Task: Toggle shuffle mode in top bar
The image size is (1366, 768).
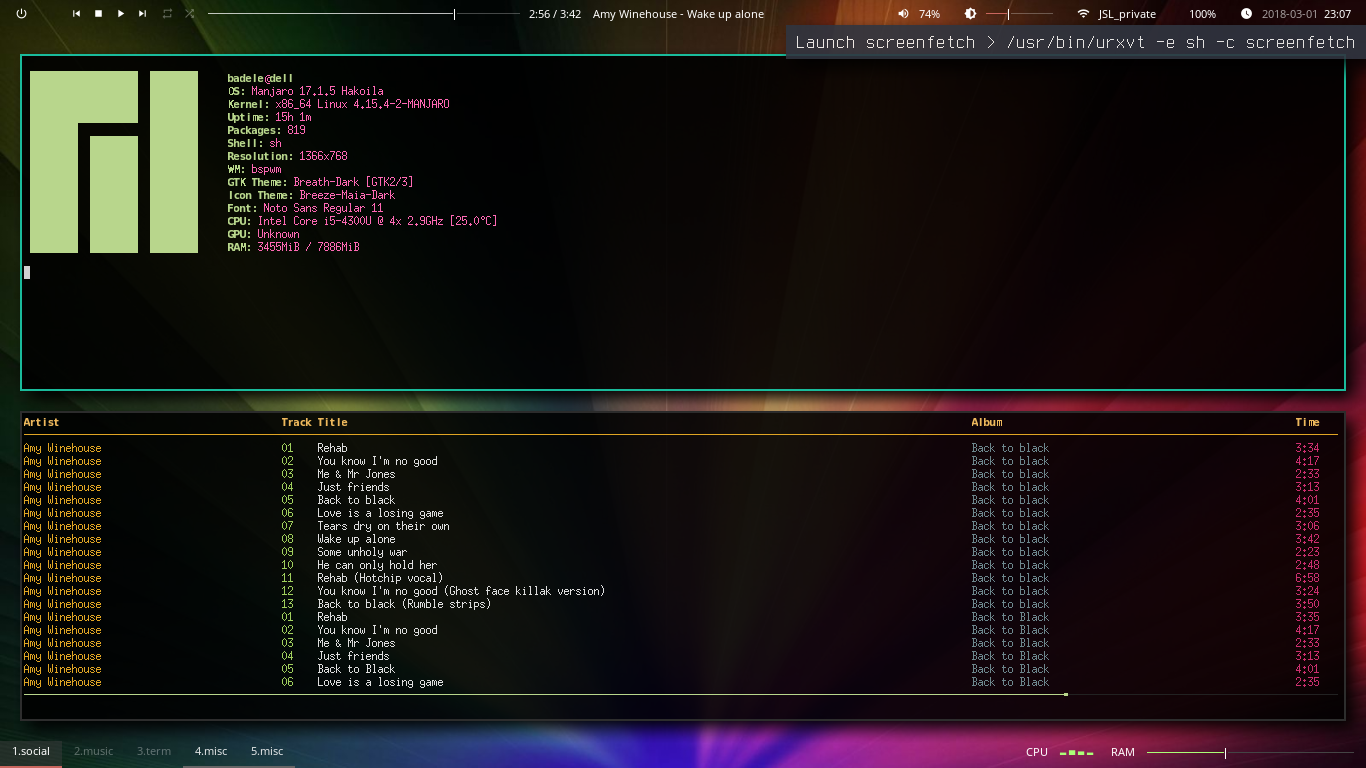Action: pyautogui.click(x=189, y=14)
